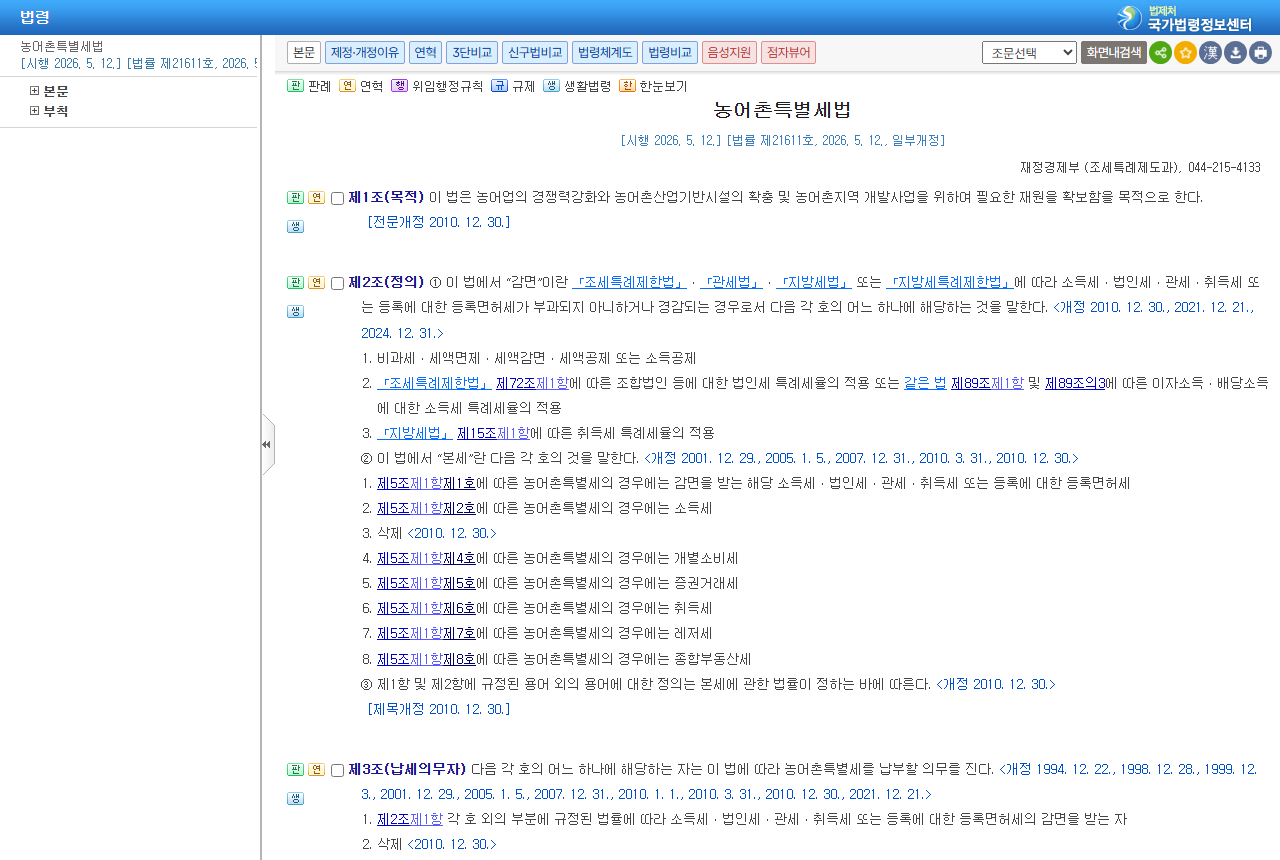
Task: Open 연혁 icon beside 제2조(정의)
Action: point(316,282)
